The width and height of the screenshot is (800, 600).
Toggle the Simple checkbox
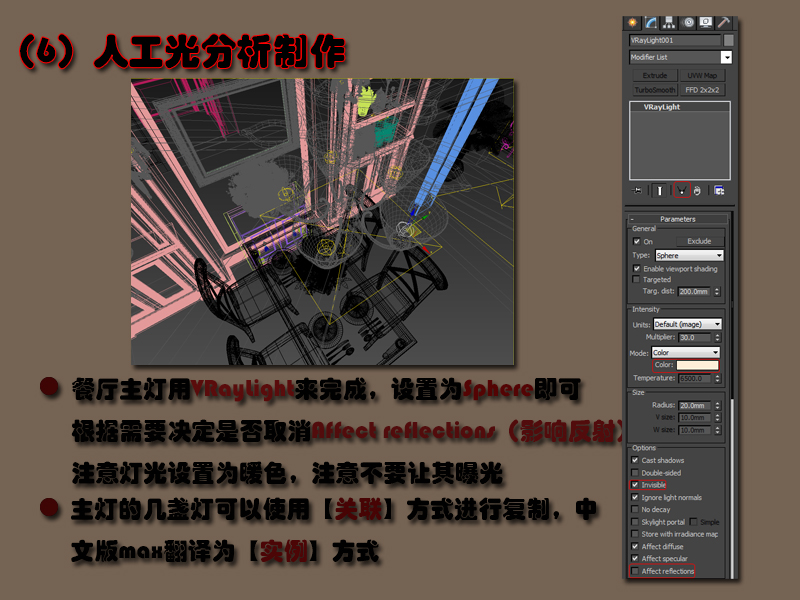[x=693, y=521]
